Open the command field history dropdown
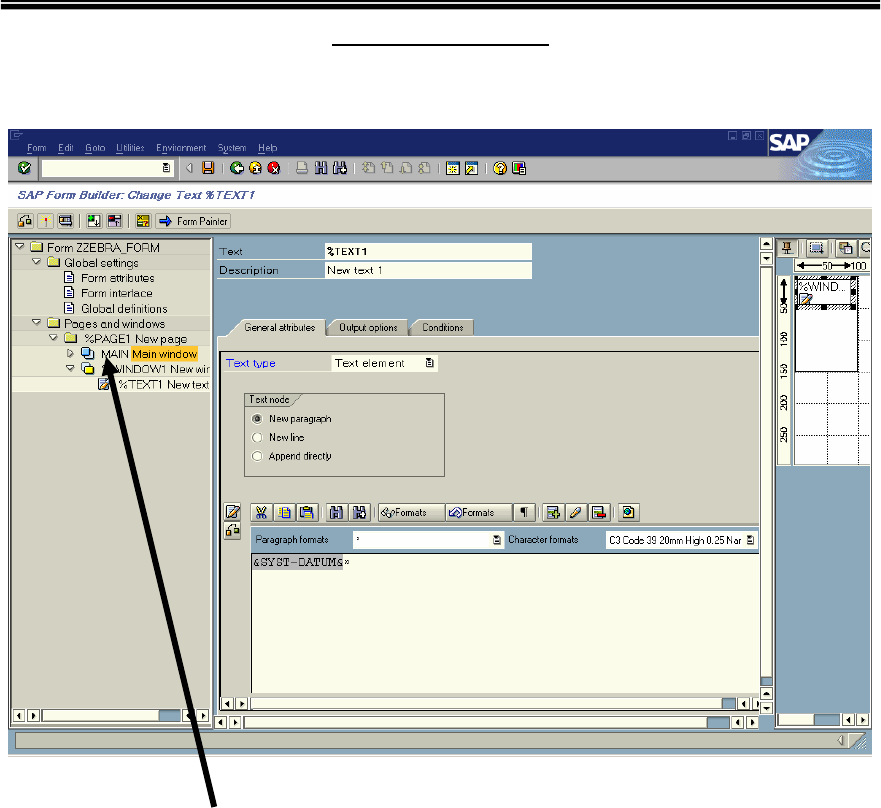 click(x=166, y=167)
